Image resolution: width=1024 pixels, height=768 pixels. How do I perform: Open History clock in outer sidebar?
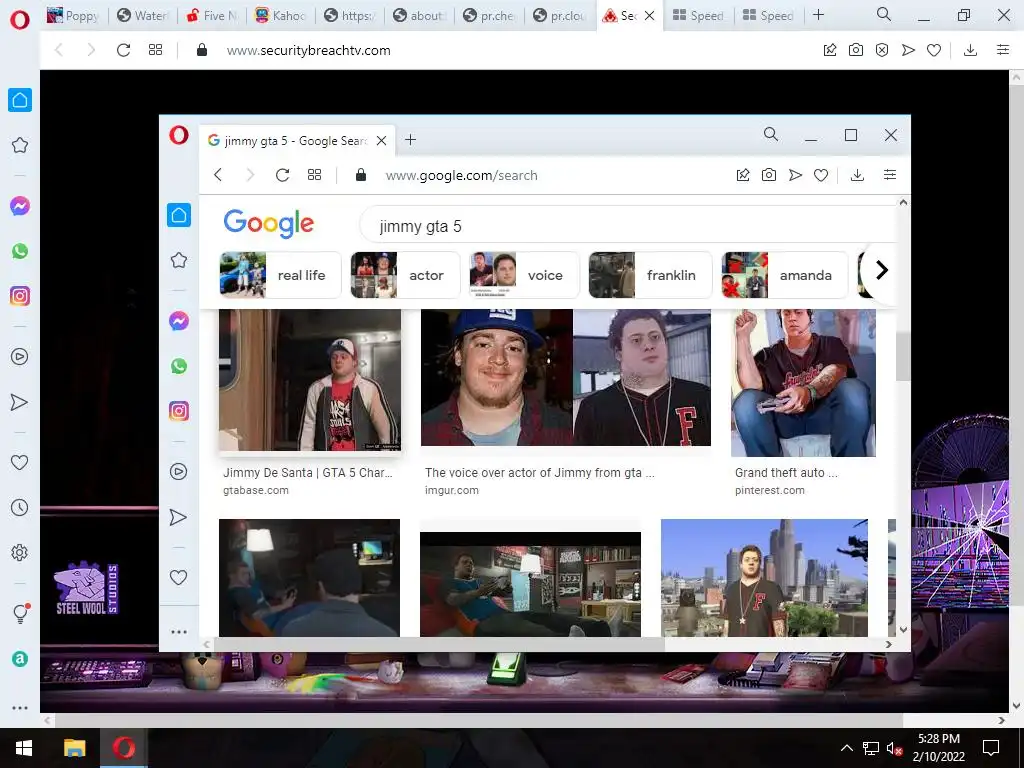[20, 507]
